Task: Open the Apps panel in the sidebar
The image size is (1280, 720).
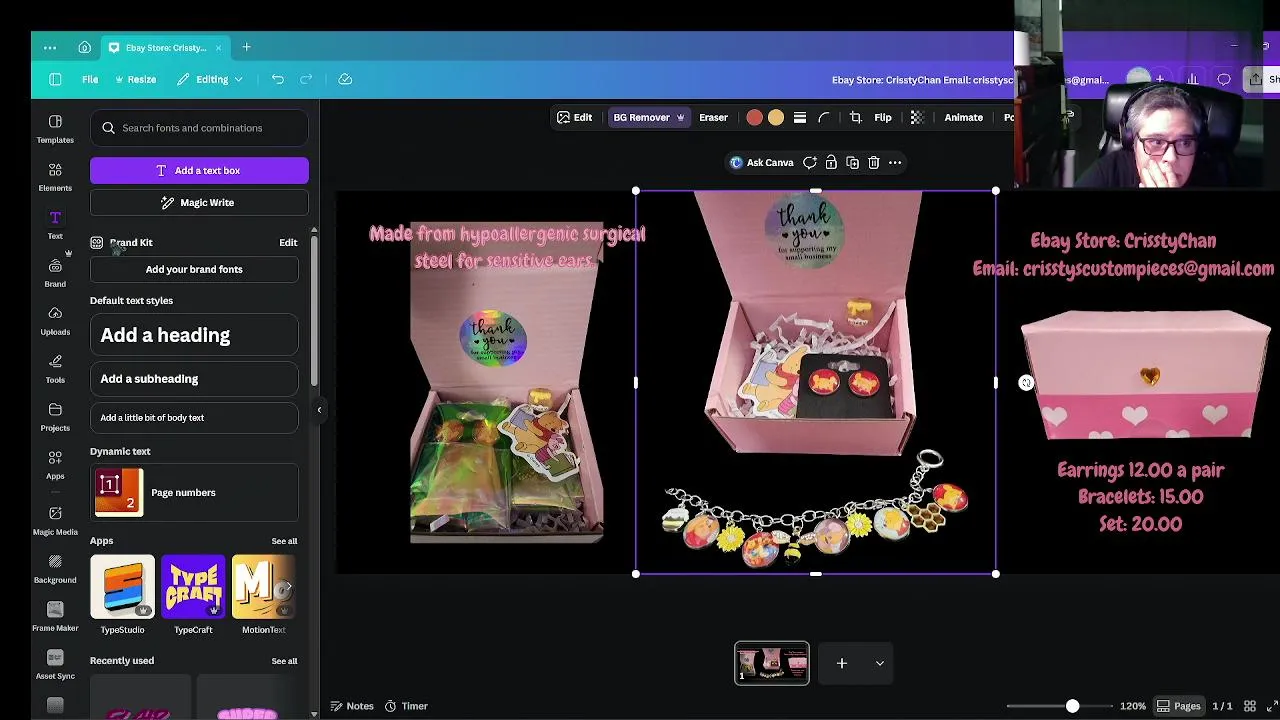Action: pyautogui.click(x=55, y=465)
